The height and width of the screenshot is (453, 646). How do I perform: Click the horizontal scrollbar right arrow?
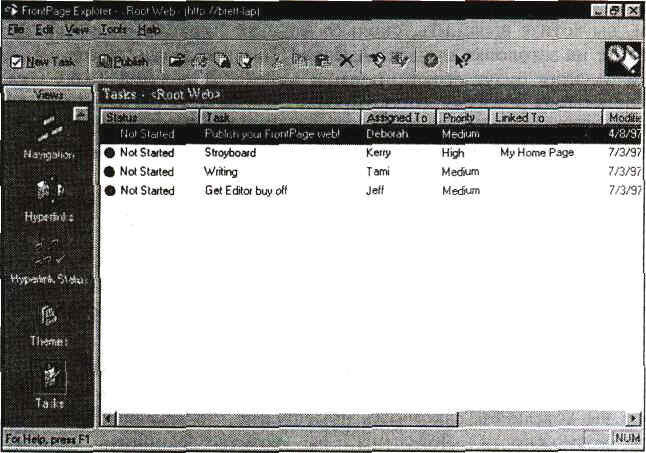[x=634, y=419]
